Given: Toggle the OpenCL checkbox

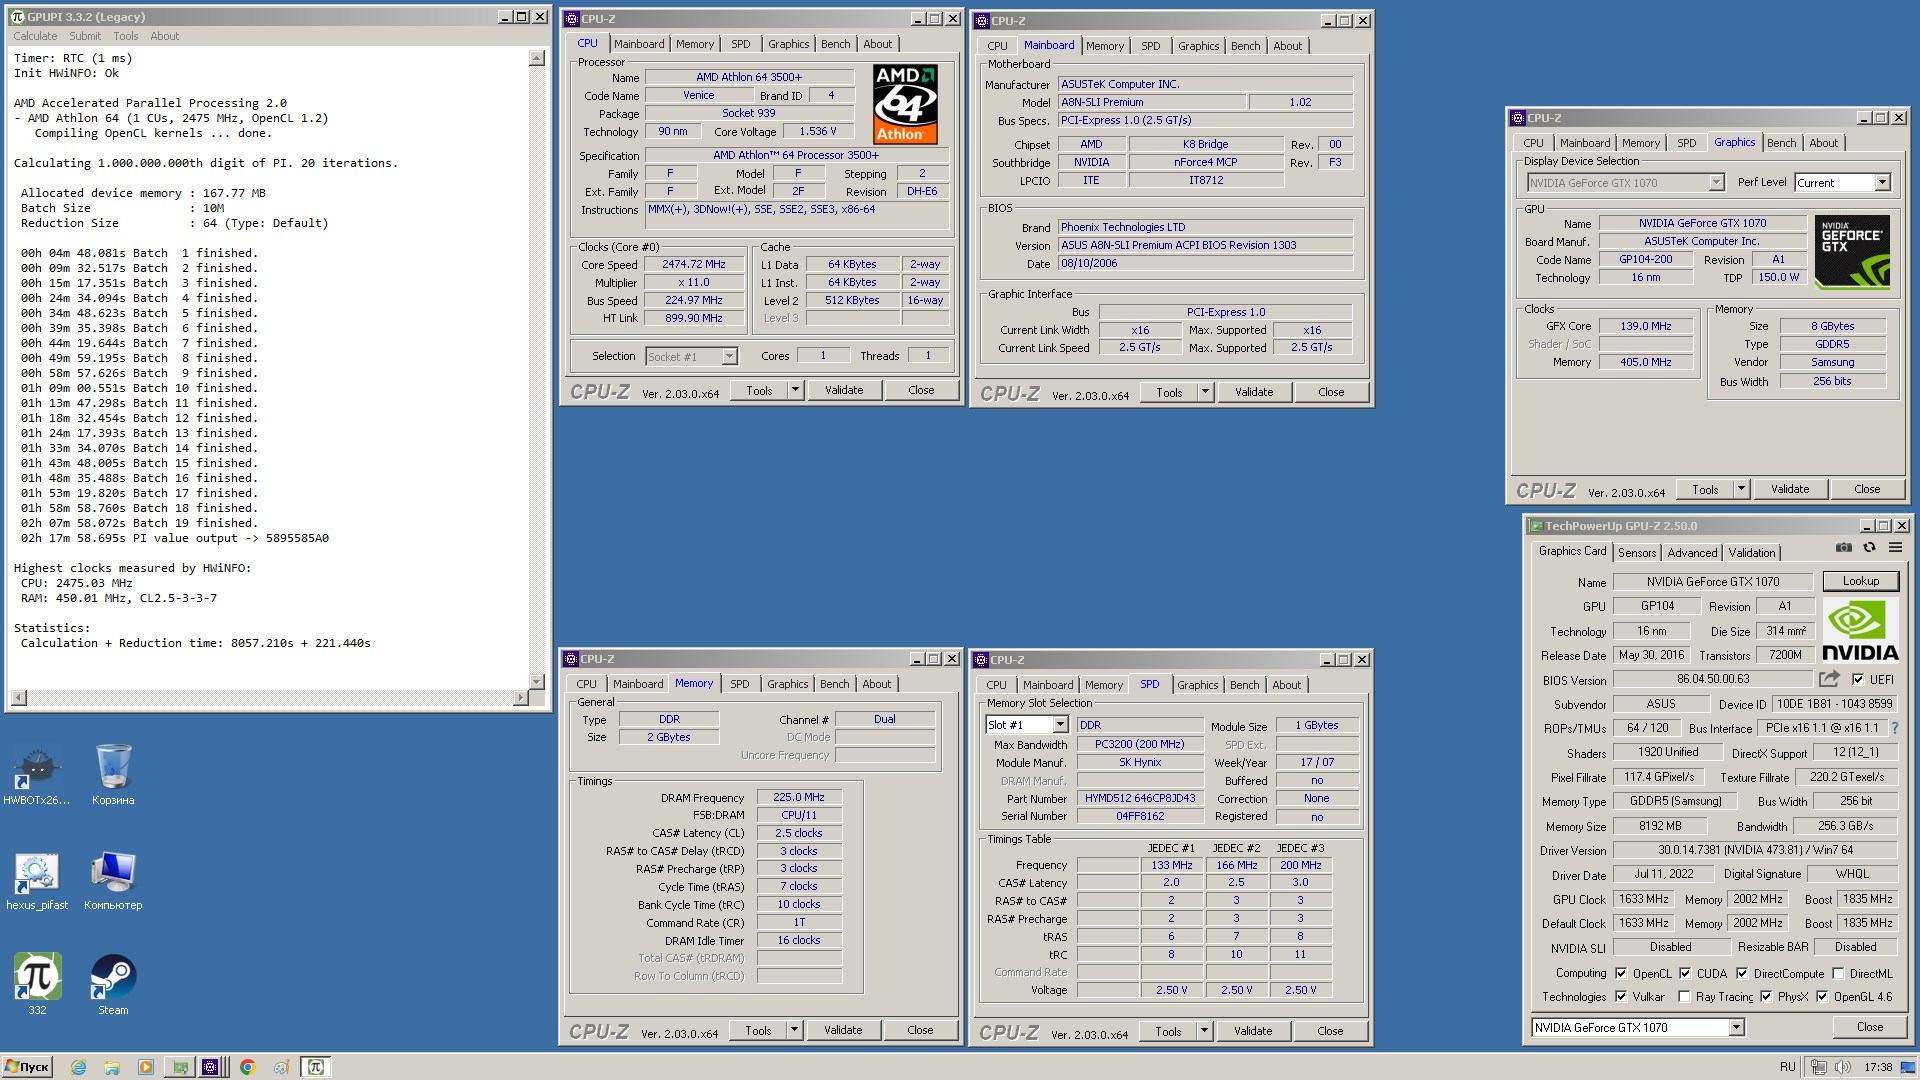Looking at the screenshot, I should click(x=1621, y=973).
